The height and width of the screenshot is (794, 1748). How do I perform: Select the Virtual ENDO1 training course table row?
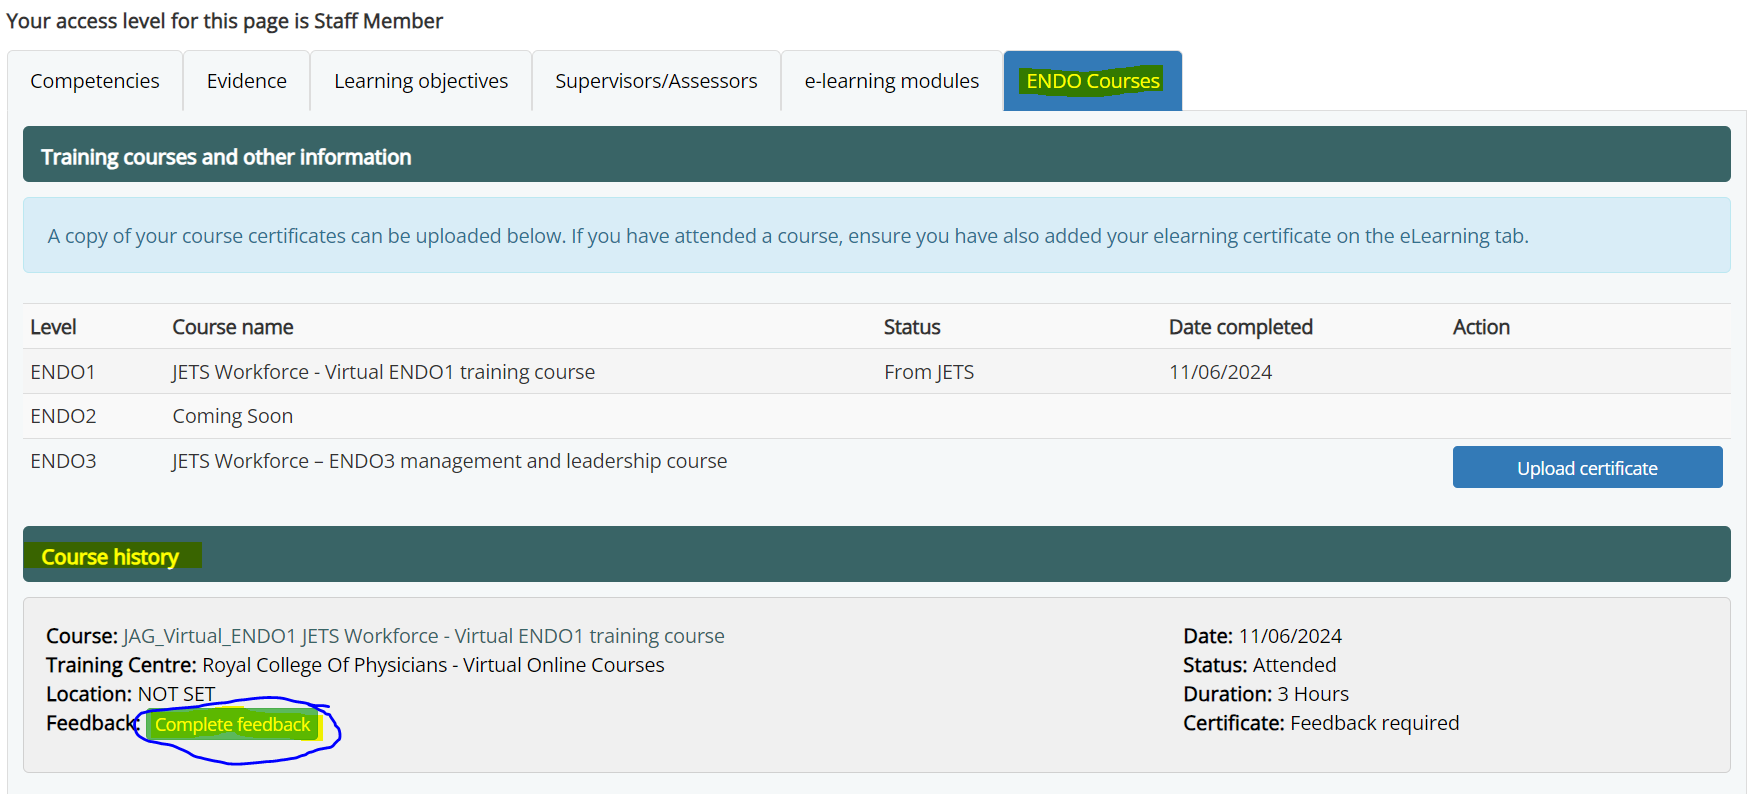[383, 372]
